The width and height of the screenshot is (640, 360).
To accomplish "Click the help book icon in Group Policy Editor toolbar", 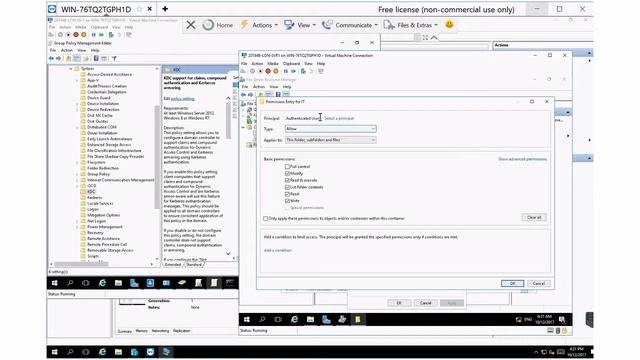I will (96, 58).
